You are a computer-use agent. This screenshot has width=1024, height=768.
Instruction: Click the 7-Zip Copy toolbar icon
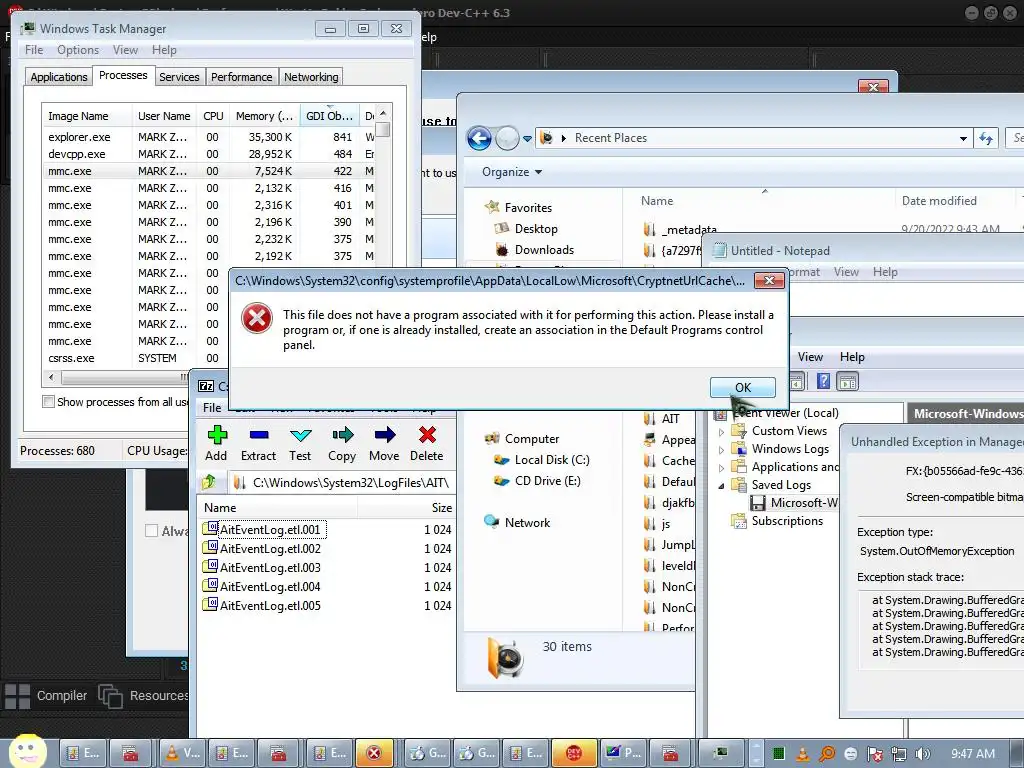point(342,435)
